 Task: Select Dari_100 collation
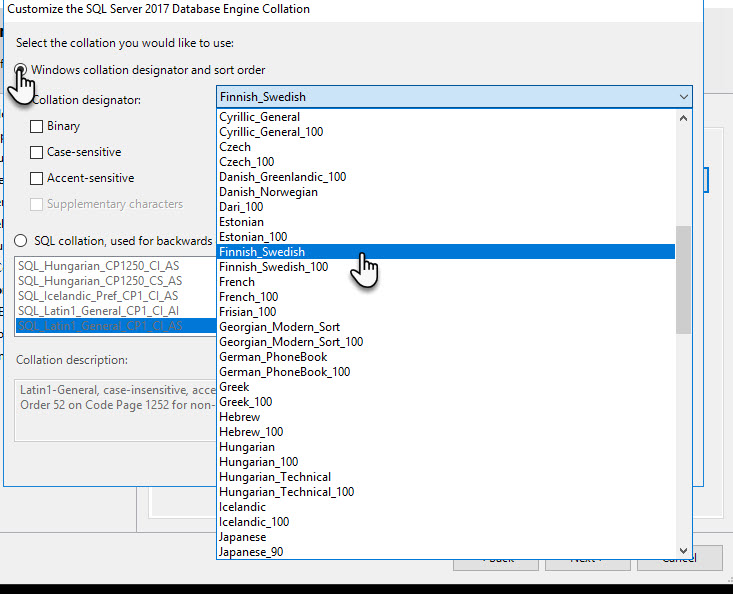coord(446,207)
